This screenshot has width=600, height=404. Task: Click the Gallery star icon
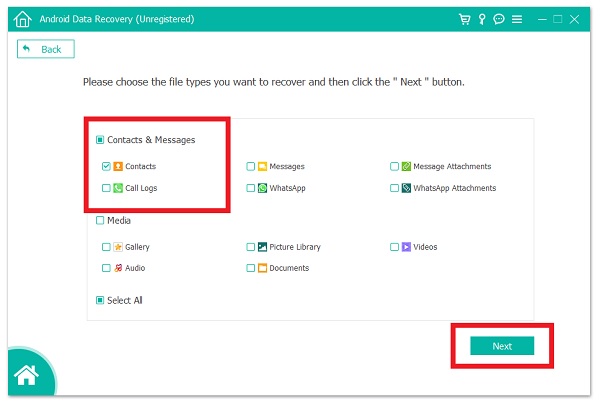coord(118,247)
